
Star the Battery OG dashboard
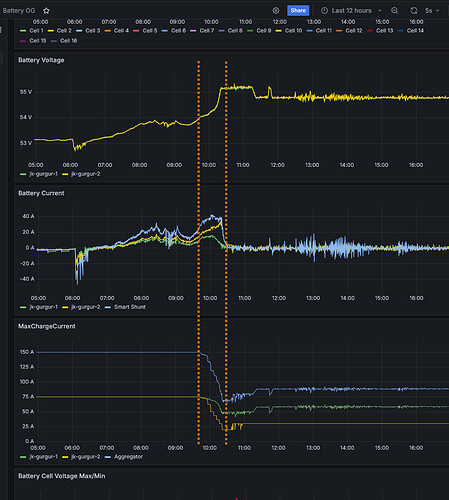pyautogui.click(x=46, y=11)
